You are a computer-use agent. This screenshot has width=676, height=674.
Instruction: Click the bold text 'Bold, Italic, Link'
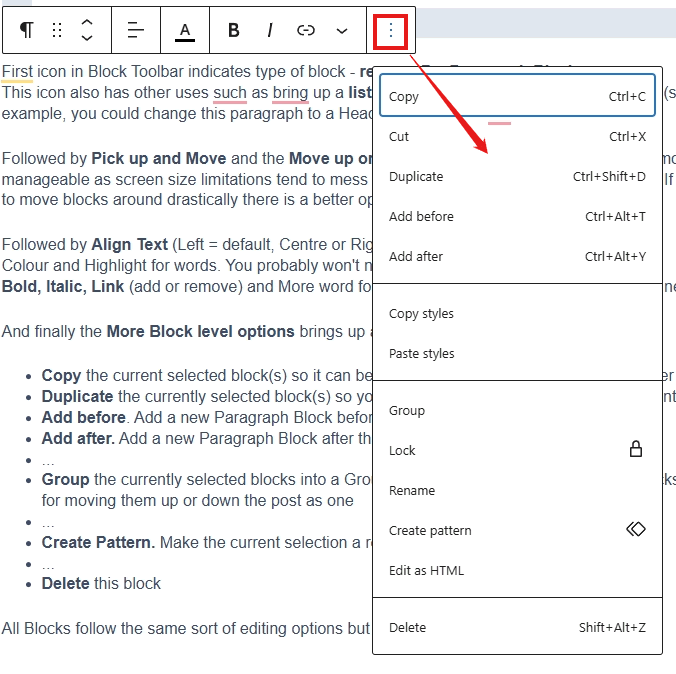63,286
